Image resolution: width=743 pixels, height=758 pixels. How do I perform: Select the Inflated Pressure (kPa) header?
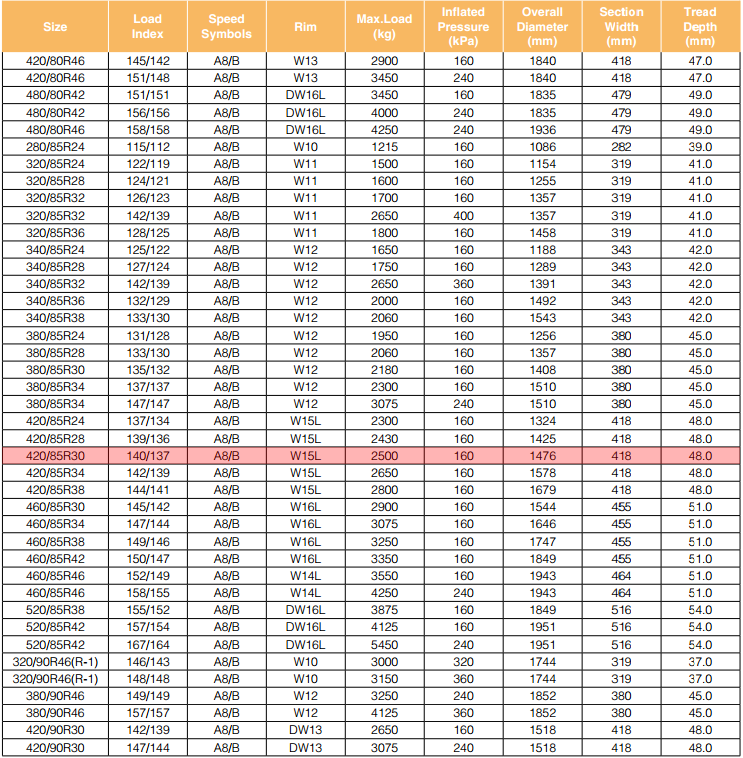click(x=463, y=26)
